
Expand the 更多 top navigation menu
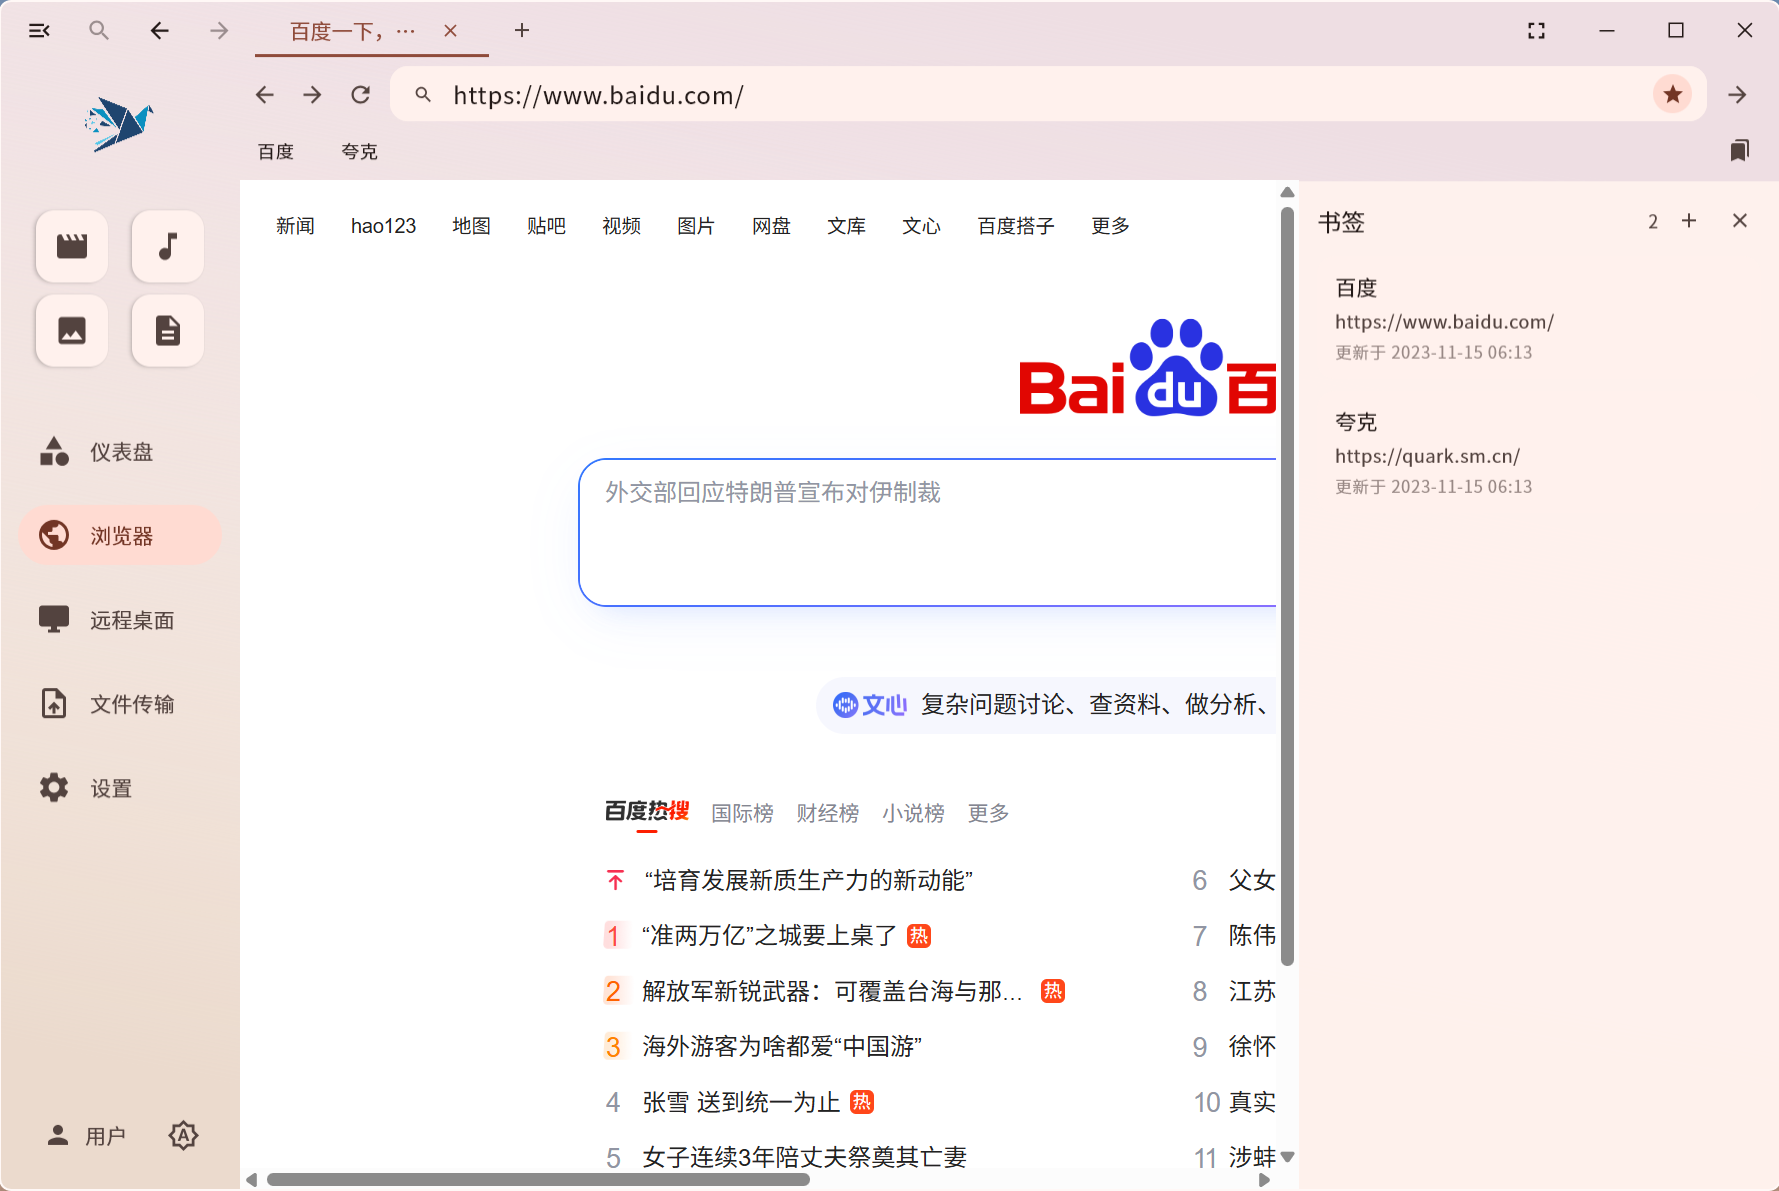click(x=1110, y=226)
